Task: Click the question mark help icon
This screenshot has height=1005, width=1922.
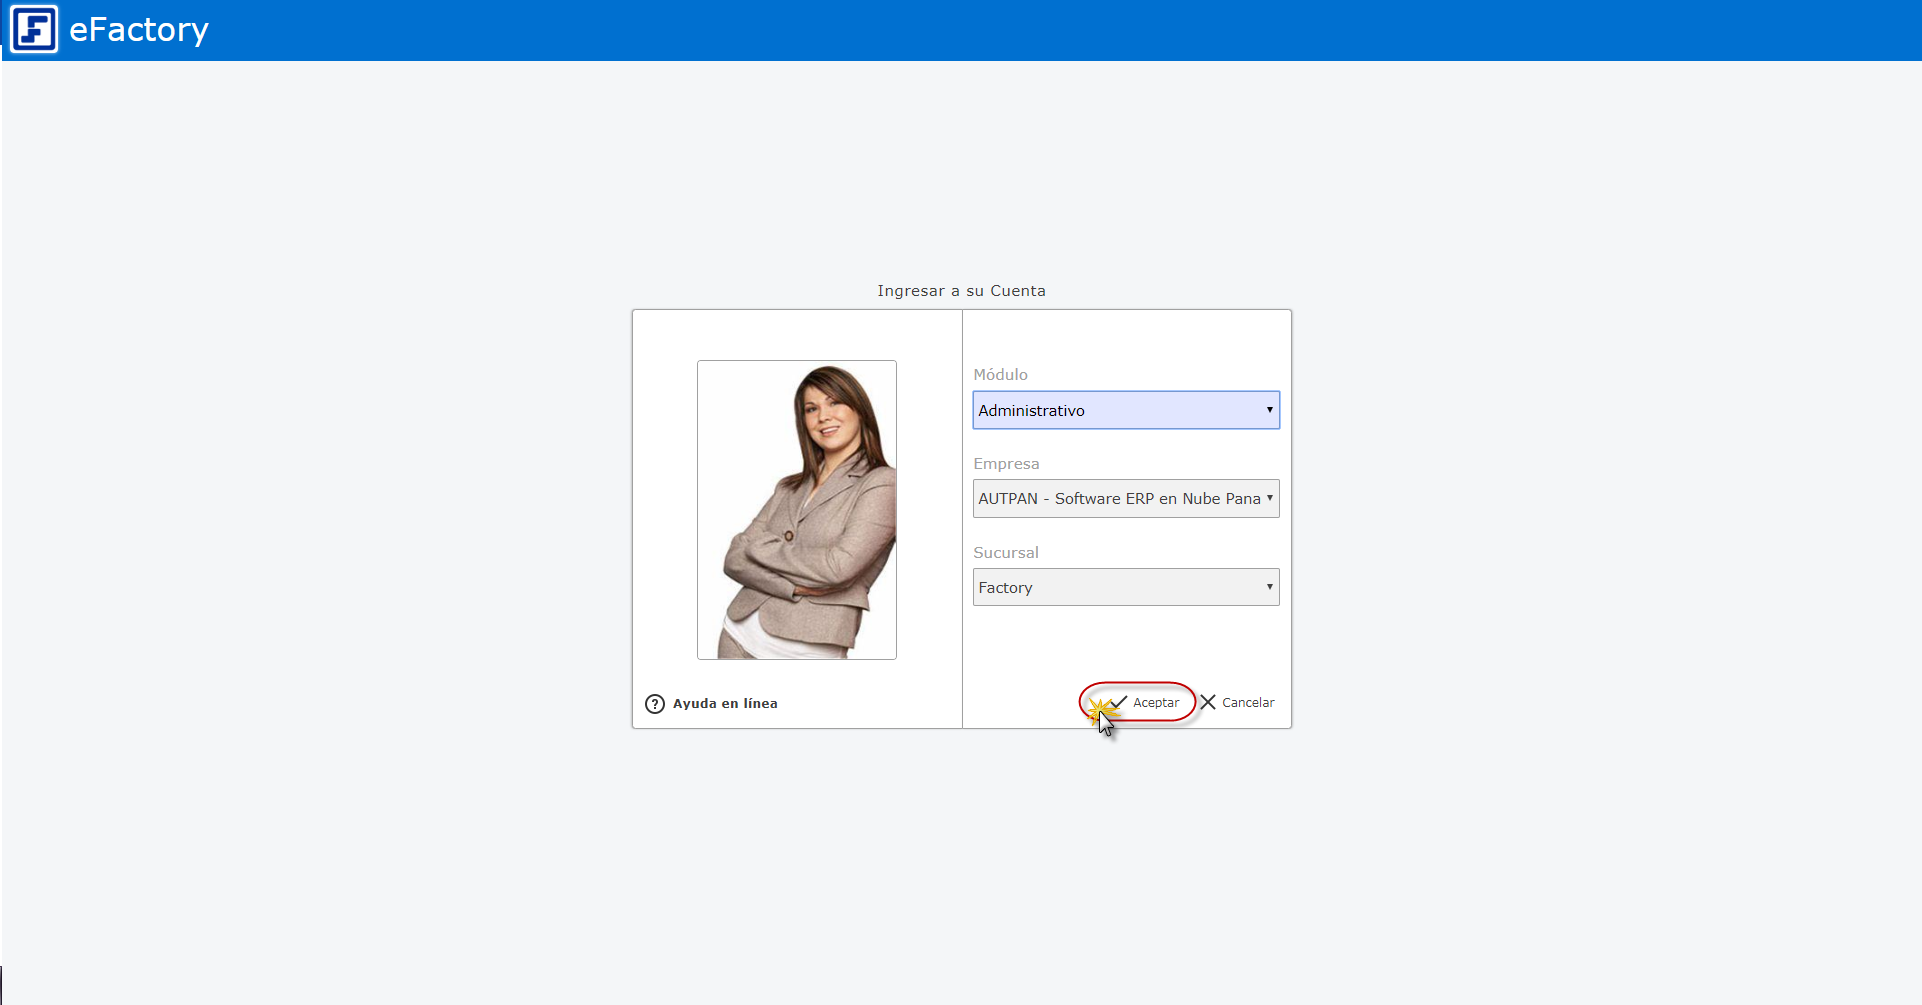Action: click(655, 704)
